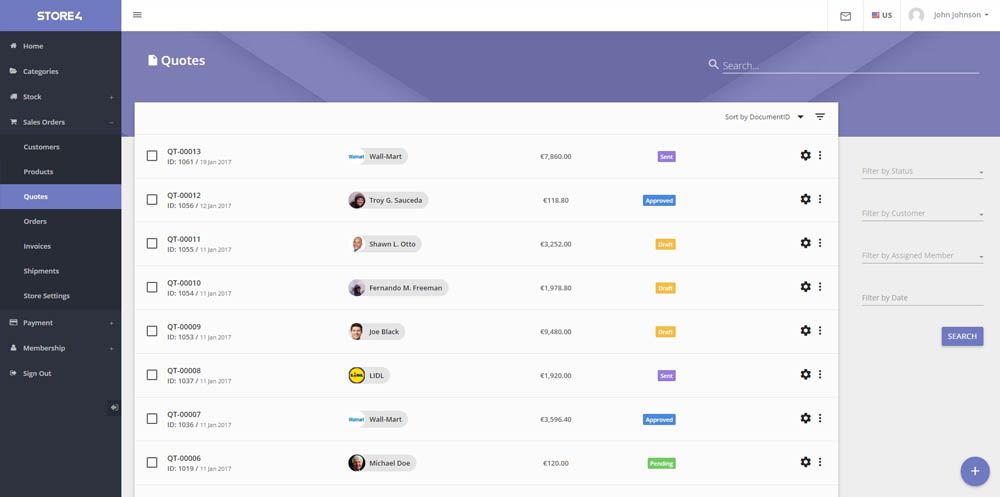Click the LIDL customer chip
This screenshot has height=497, width=1000.
coord(369,375)
